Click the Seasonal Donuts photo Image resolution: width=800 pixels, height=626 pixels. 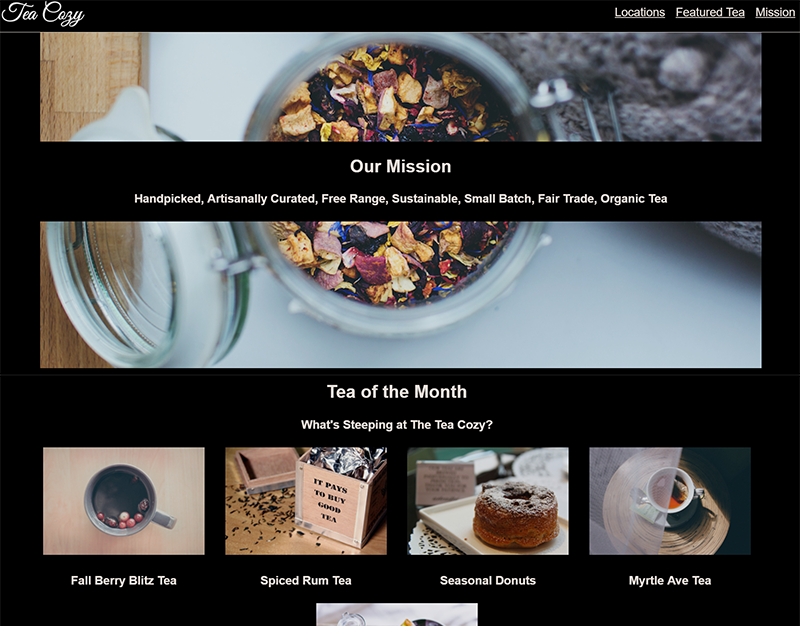(488, 501)
